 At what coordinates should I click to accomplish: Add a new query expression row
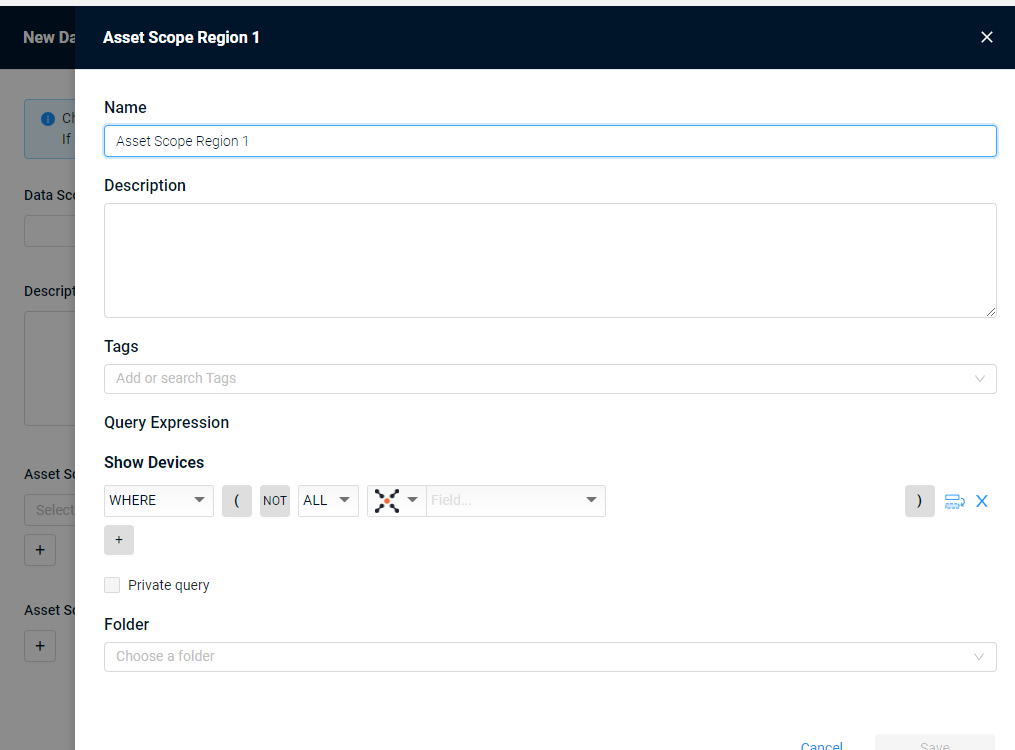coord(119,540)
